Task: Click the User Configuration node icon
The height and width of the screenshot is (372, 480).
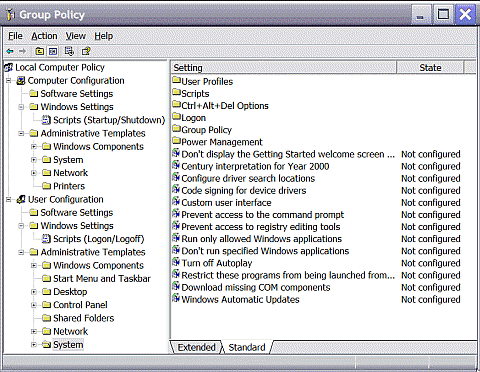Action: pos(21,199)
